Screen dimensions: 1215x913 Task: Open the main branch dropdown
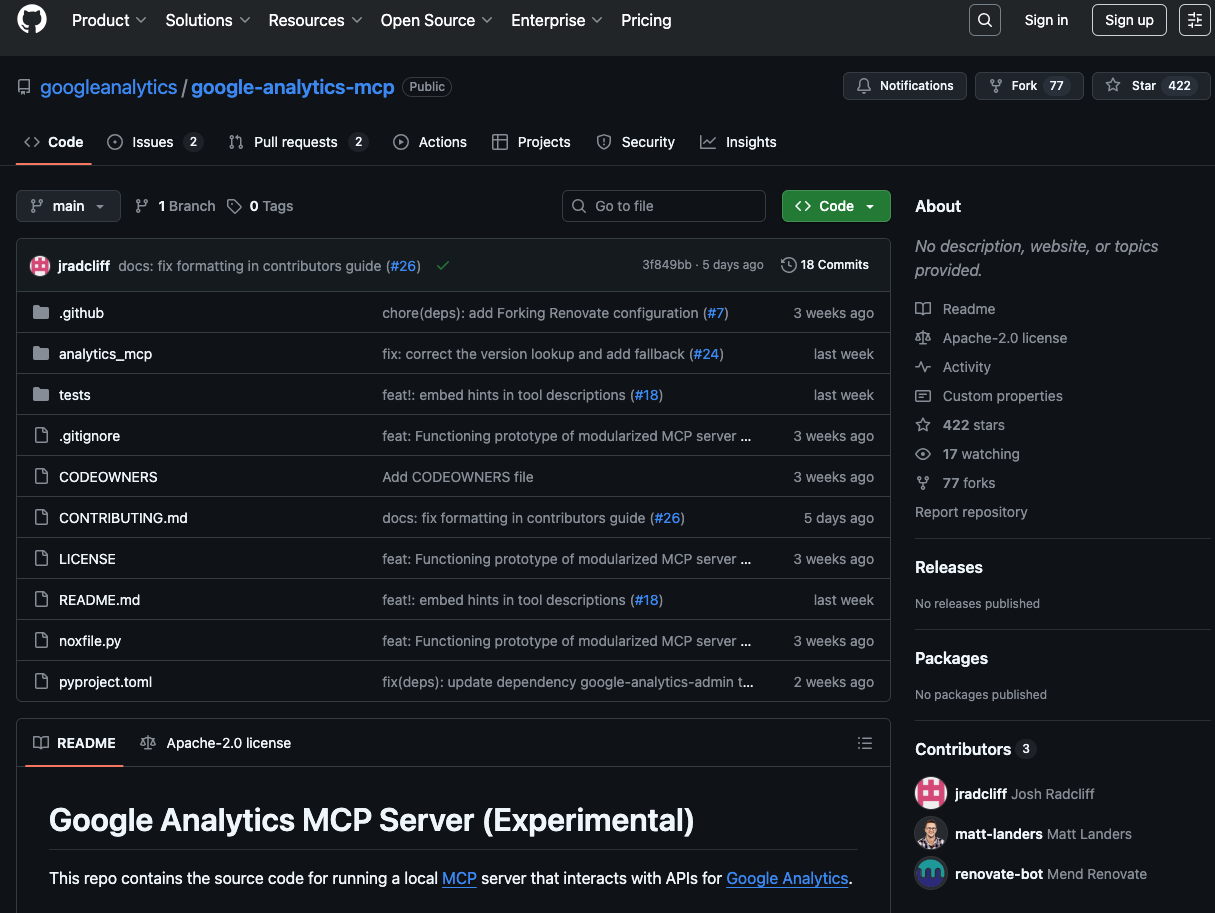coord(68,206)
